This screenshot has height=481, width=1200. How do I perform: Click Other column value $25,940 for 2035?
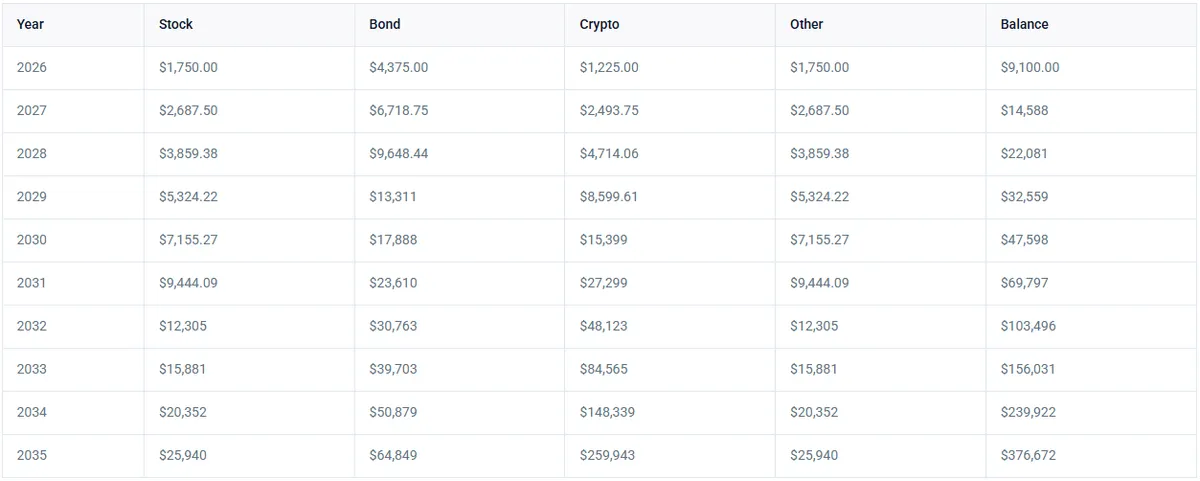814,454
